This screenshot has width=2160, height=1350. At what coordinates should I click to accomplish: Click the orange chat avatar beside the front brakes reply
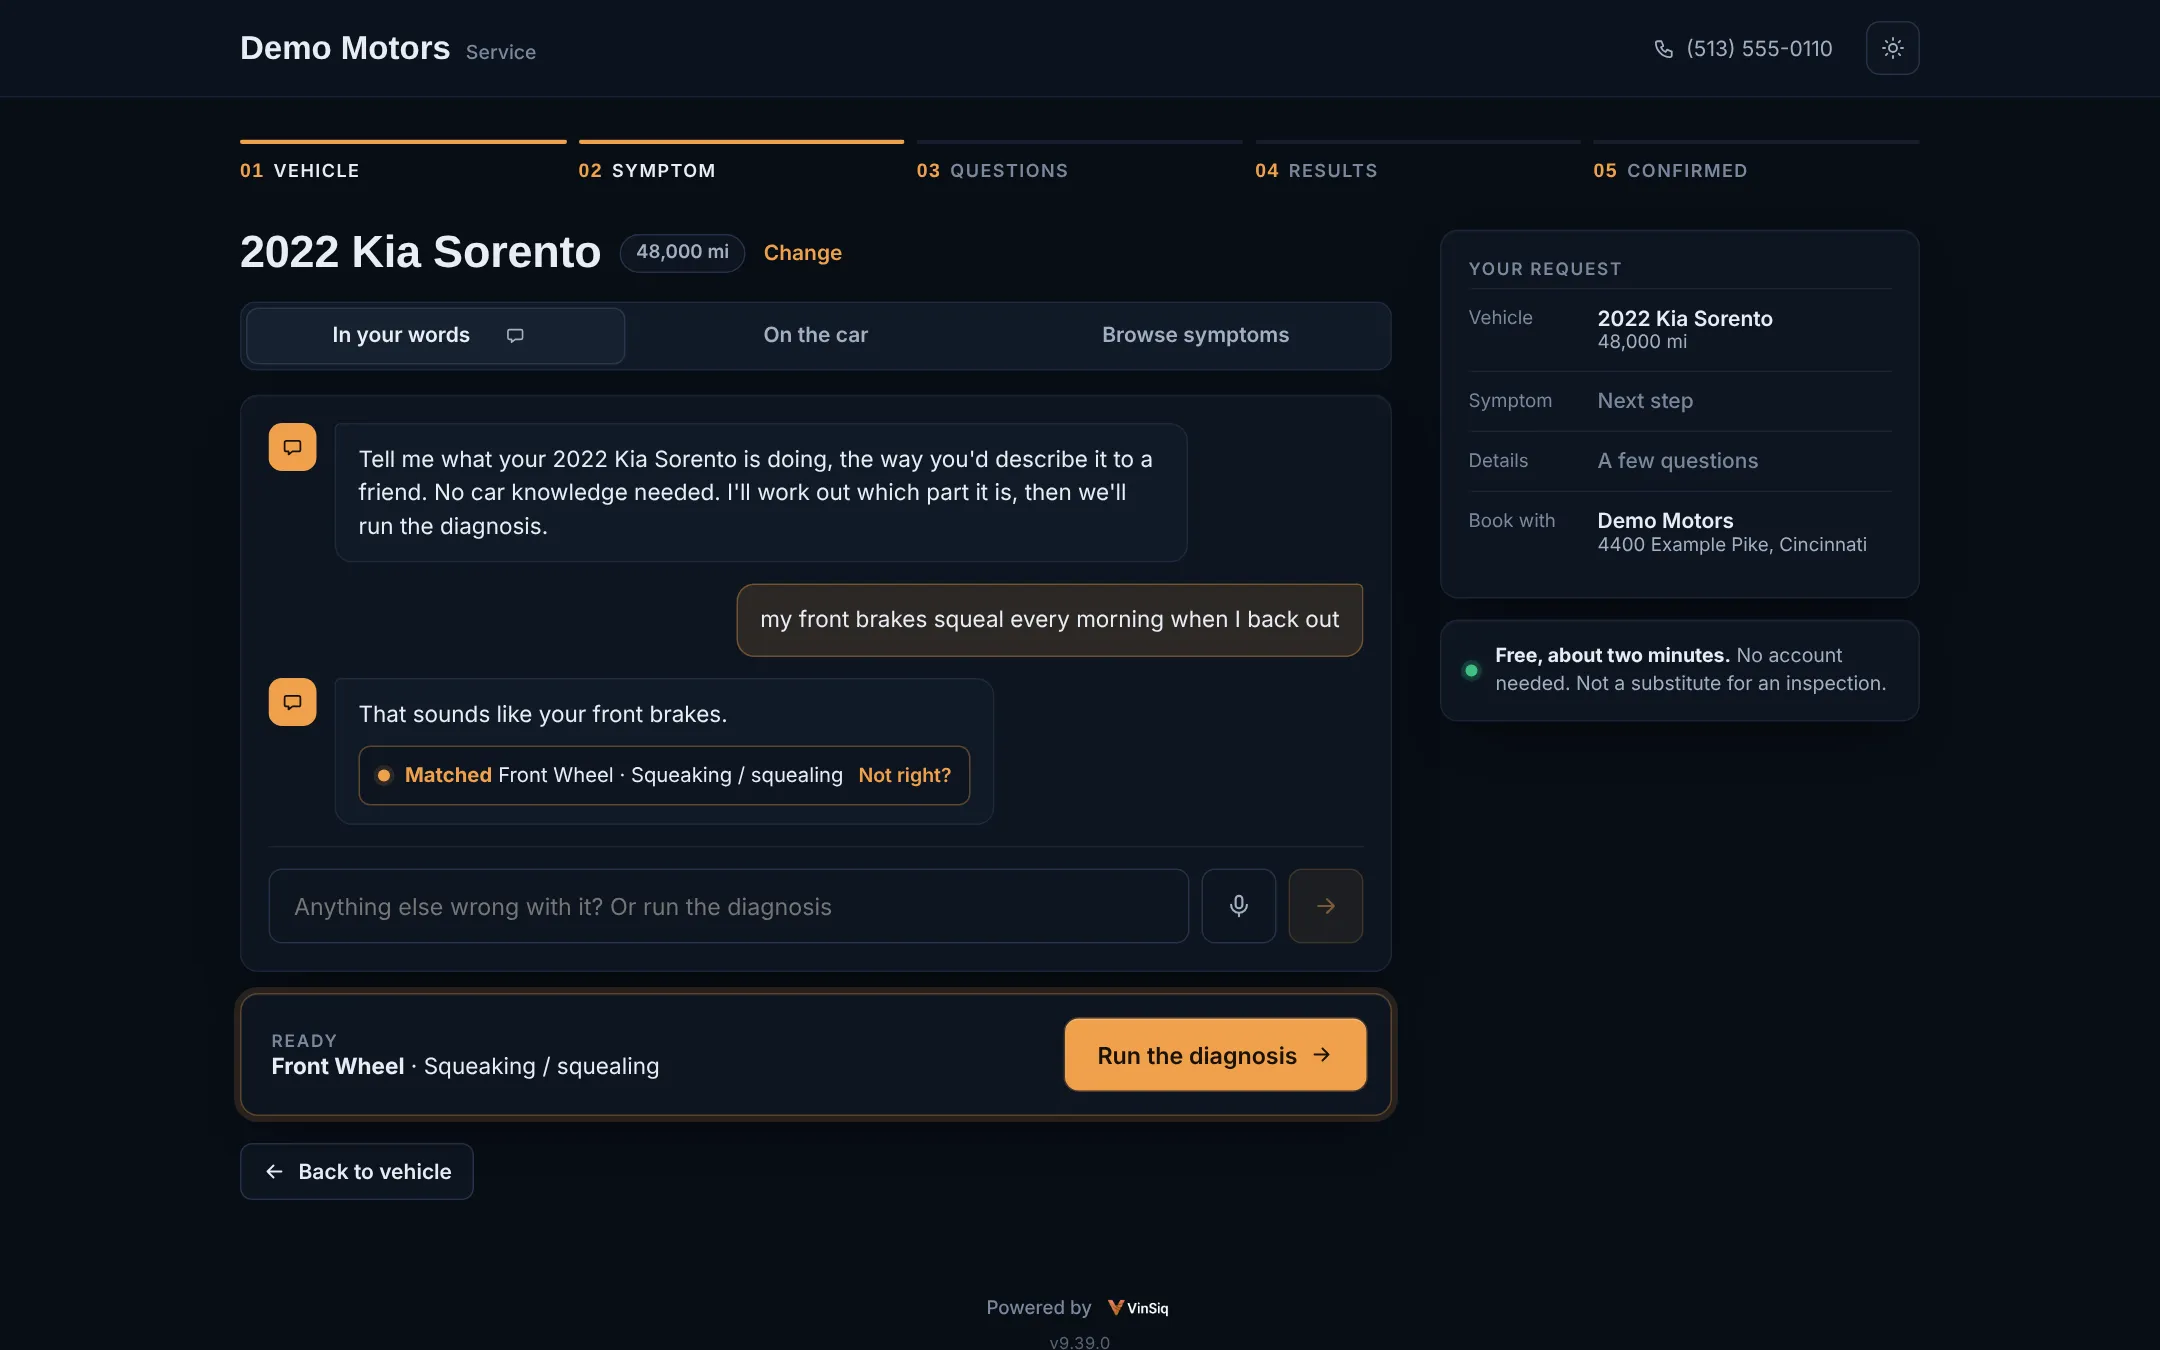[292, 702]
